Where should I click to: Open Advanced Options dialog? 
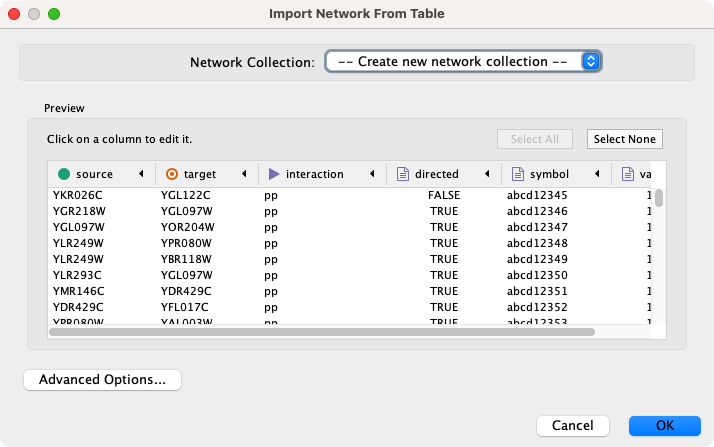(x=102, y=380)
